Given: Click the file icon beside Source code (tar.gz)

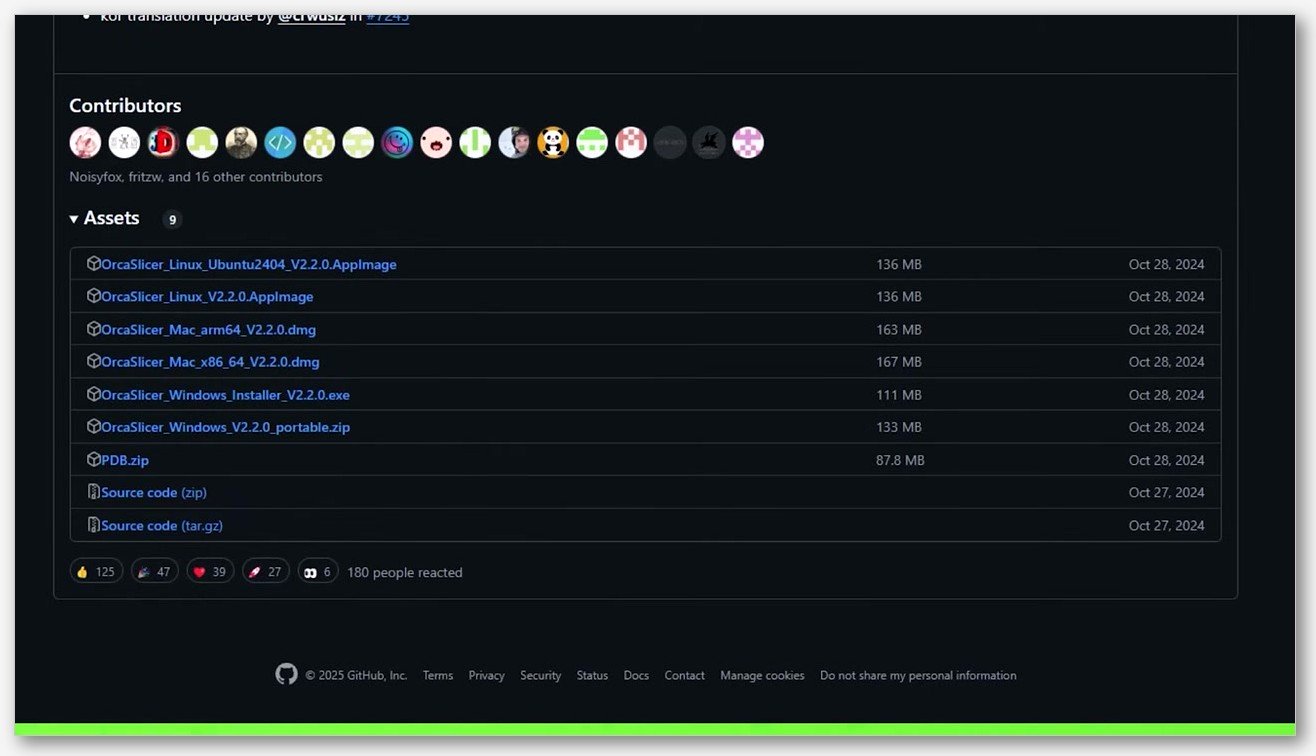Looking at the screenshot, I should 94,525.
